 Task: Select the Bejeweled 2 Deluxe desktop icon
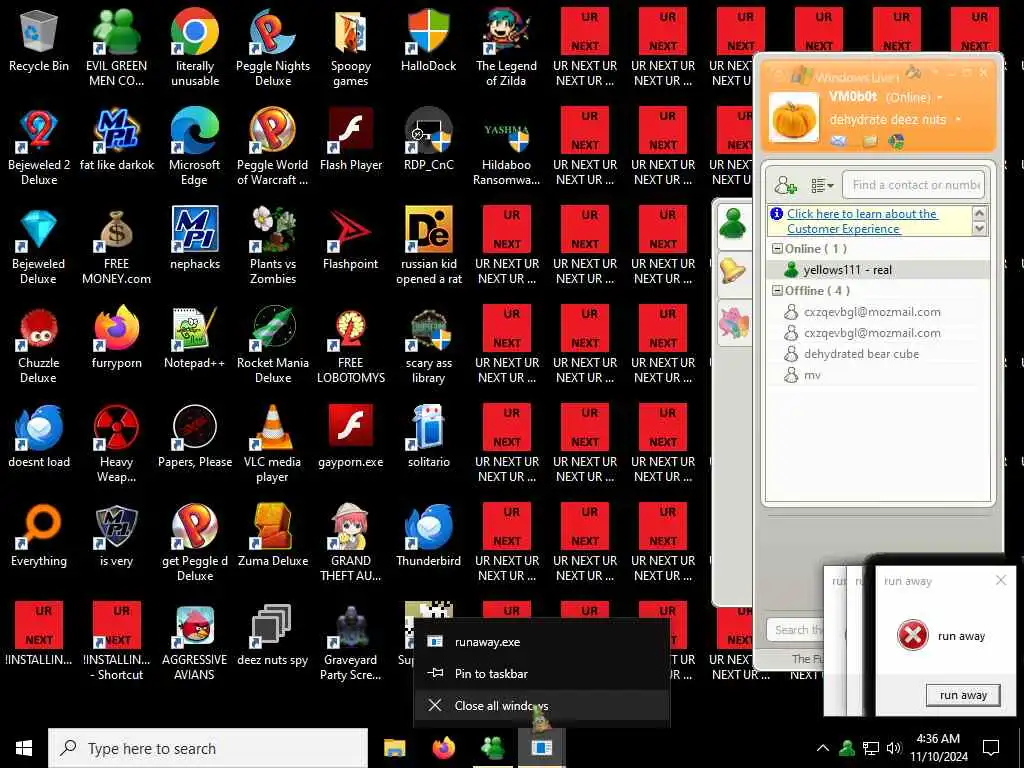pos(39,148)
